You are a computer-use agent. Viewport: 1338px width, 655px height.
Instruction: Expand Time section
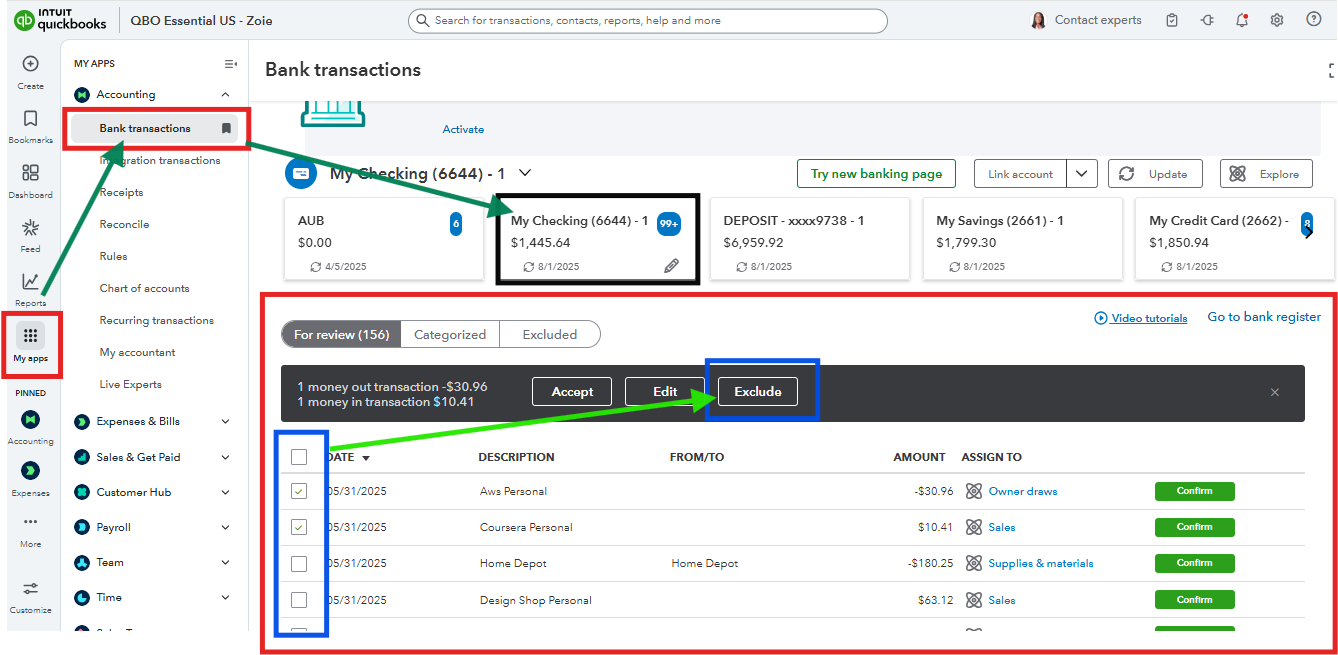pos(225,597)
